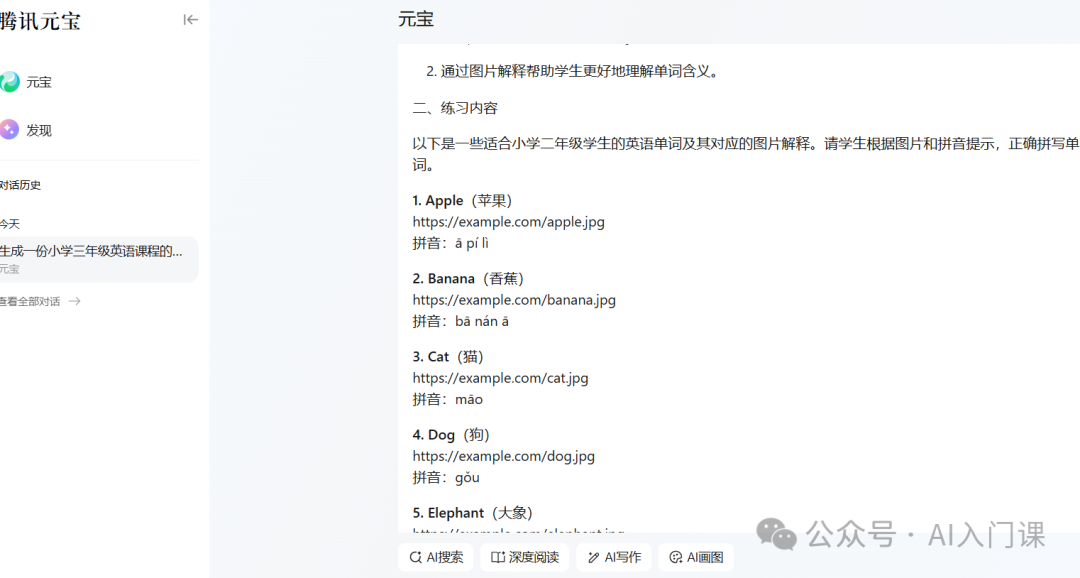Click the 腾讯元宝 title in sidebar
The width and height of the screenshot is (1080, 578).
pyautogui.click(x=40, y=21)
